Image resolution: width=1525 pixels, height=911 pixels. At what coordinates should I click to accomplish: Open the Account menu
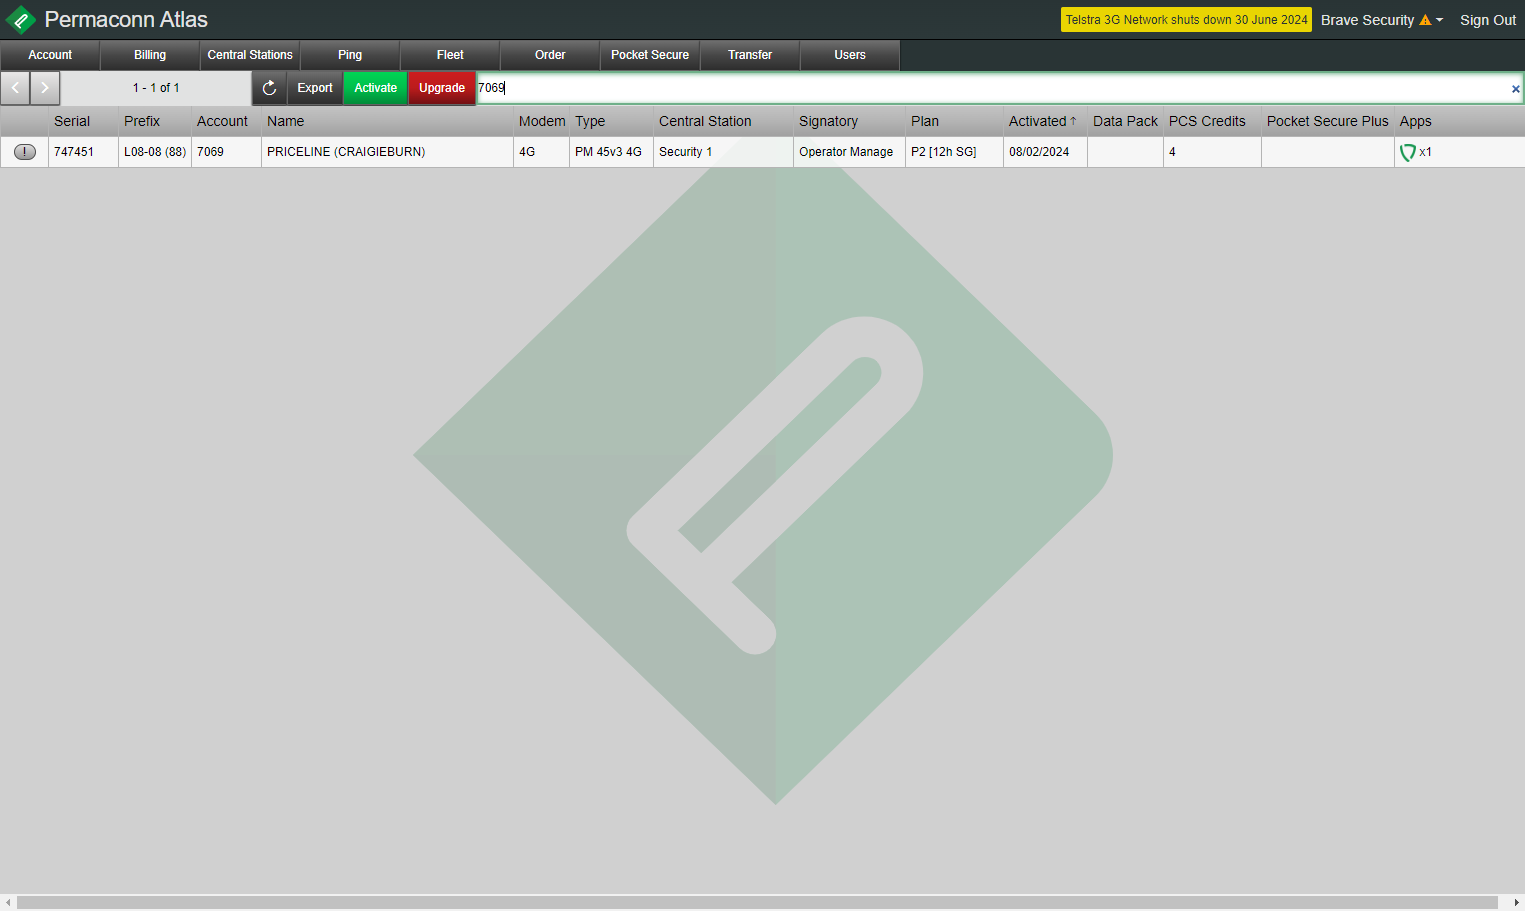click(50, 55)
